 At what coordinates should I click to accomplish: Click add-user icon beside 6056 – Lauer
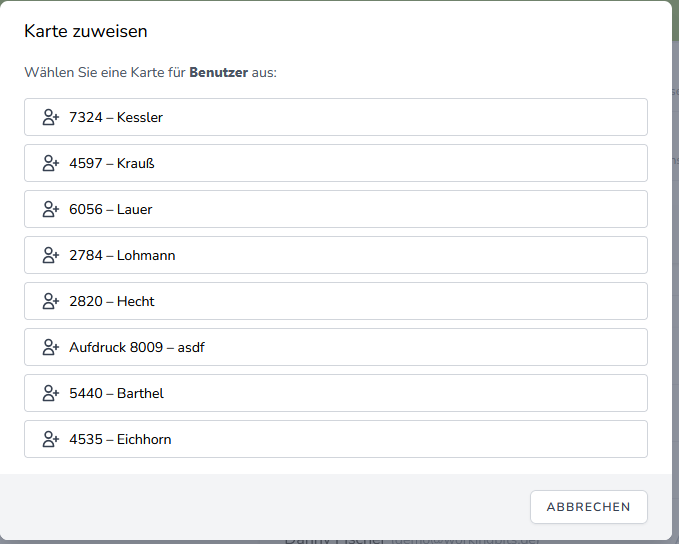point(51,209)
